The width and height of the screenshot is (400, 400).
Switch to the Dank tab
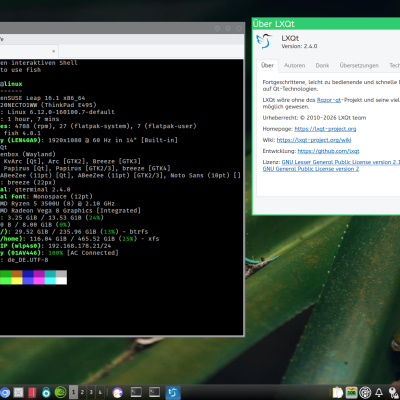pyautogui.click(x=322, y=65)
